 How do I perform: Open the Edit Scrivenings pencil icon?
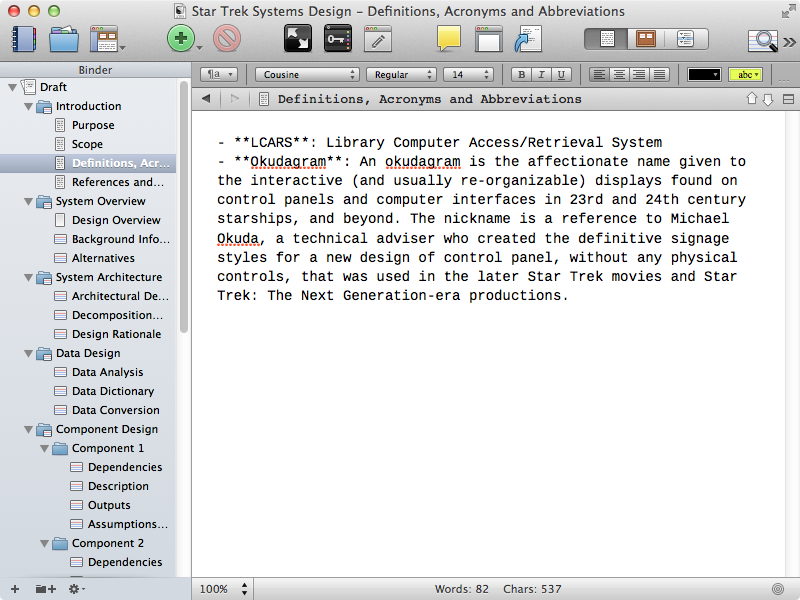click(378, 39)
